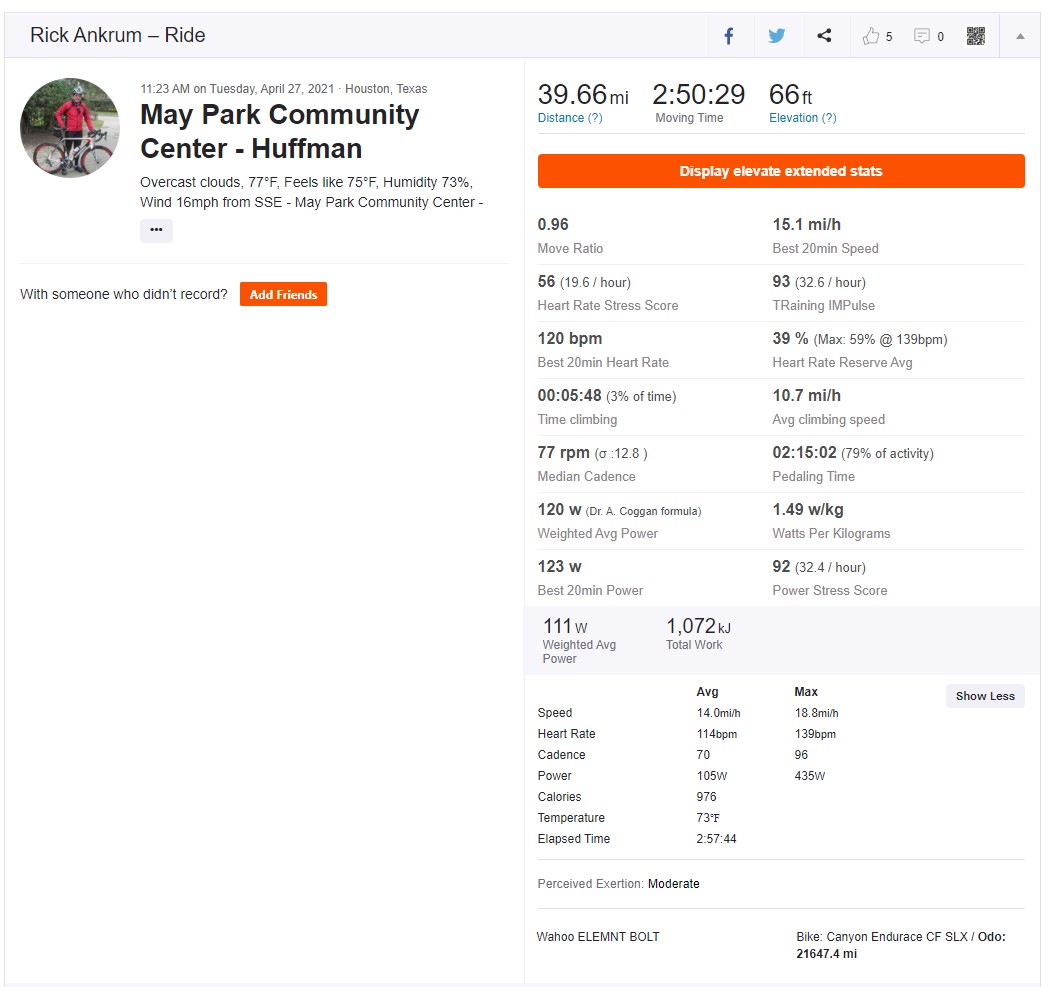Click the Heart Rate Stress Score label
Image resolution: width=1048 pixels, height=987 pixels.
click(x=608, y=305)
